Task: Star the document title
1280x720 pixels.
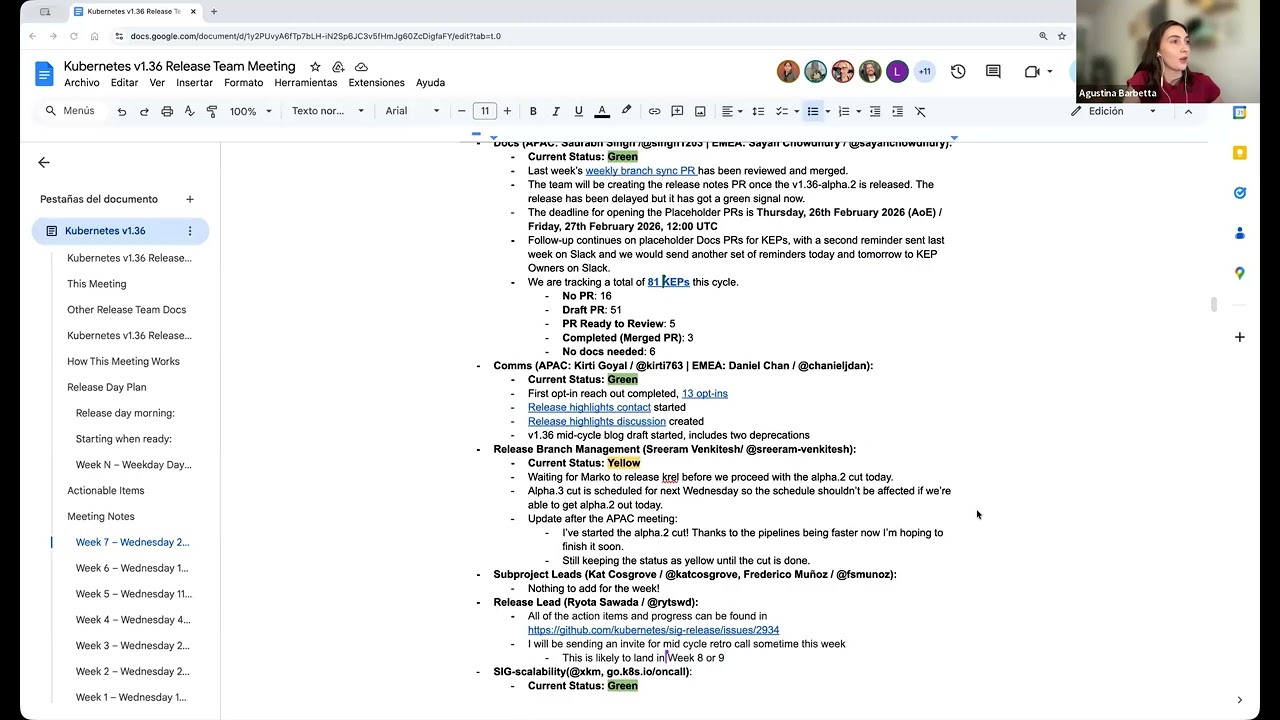Action: (x=315, y=67)
